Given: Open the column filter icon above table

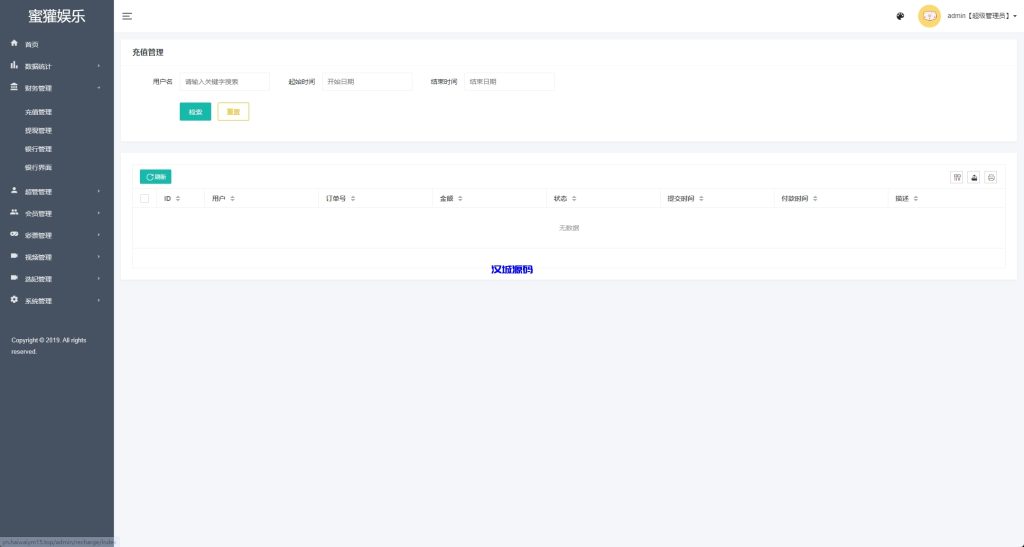Looking at the screenshot, I should (957, 177).
